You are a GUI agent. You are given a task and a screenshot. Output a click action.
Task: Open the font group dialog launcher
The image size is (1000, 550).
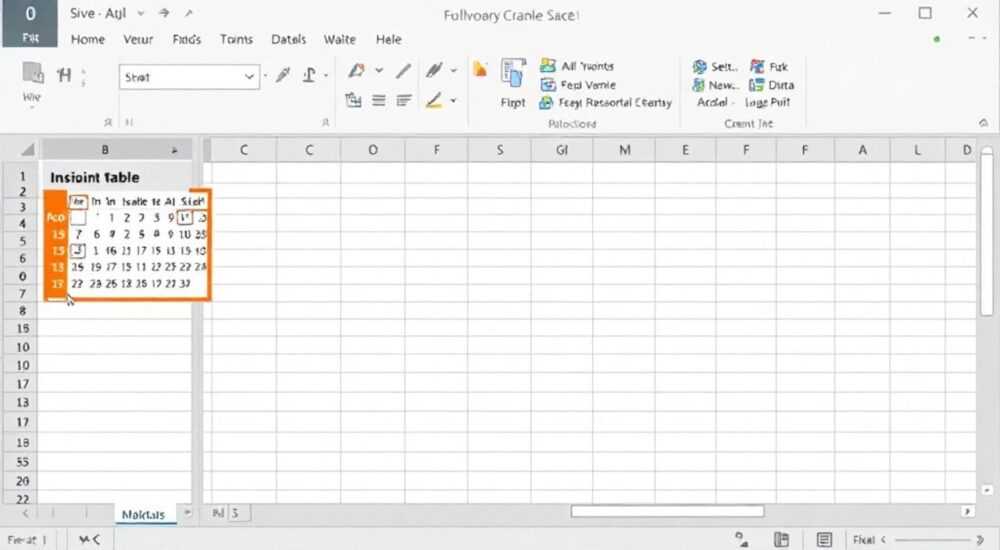[325, 122]
